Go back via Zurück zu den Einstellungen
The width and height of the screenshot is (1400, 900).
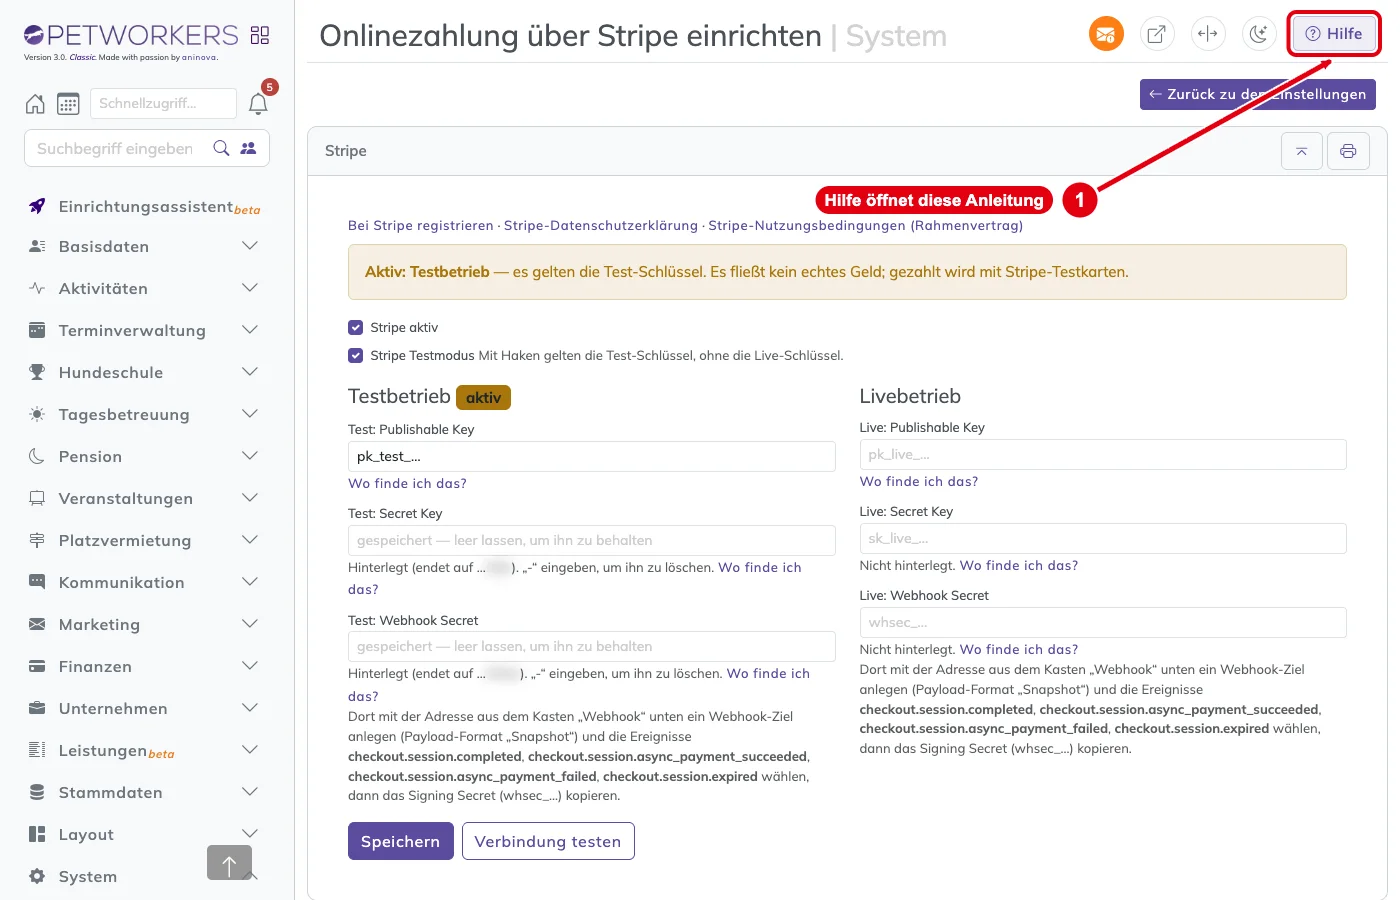click(1258, 94)
